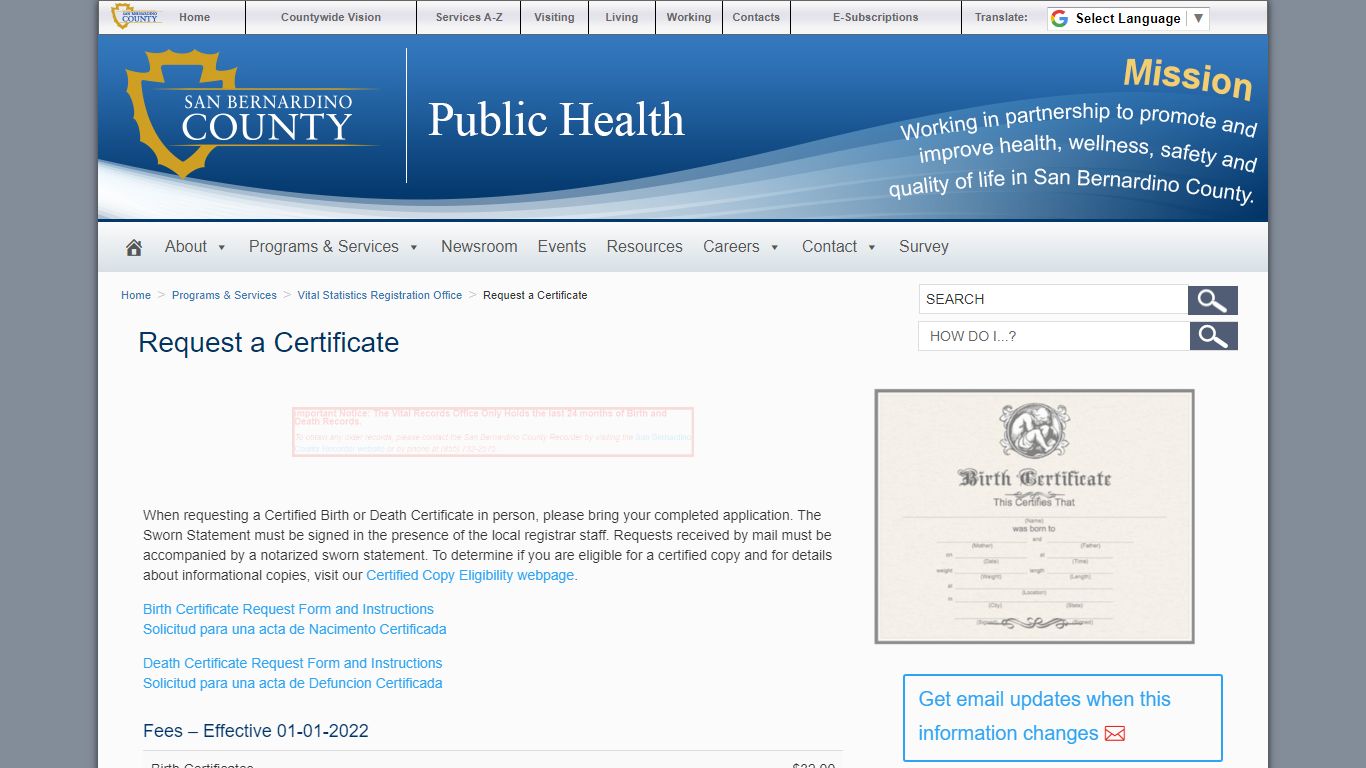Click the Birth Certificate image

tap(1035, 516)
